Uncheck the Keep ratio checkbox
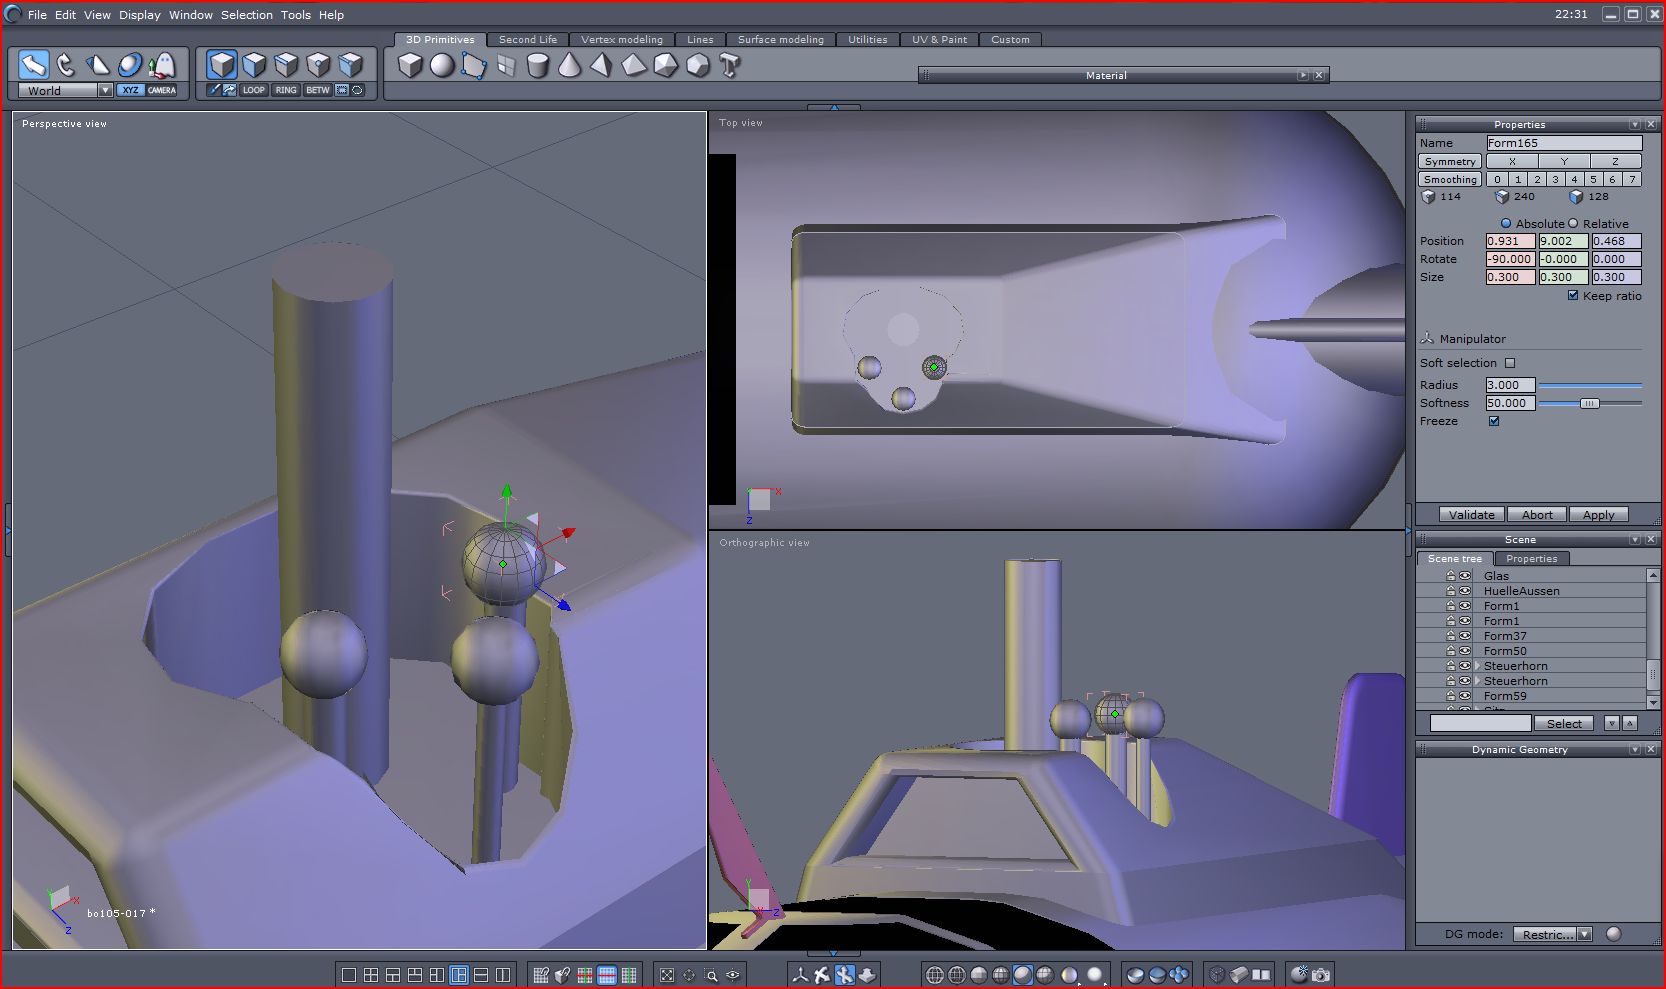The height and width of the screenshot is (989, 1666). point(1573,296)
